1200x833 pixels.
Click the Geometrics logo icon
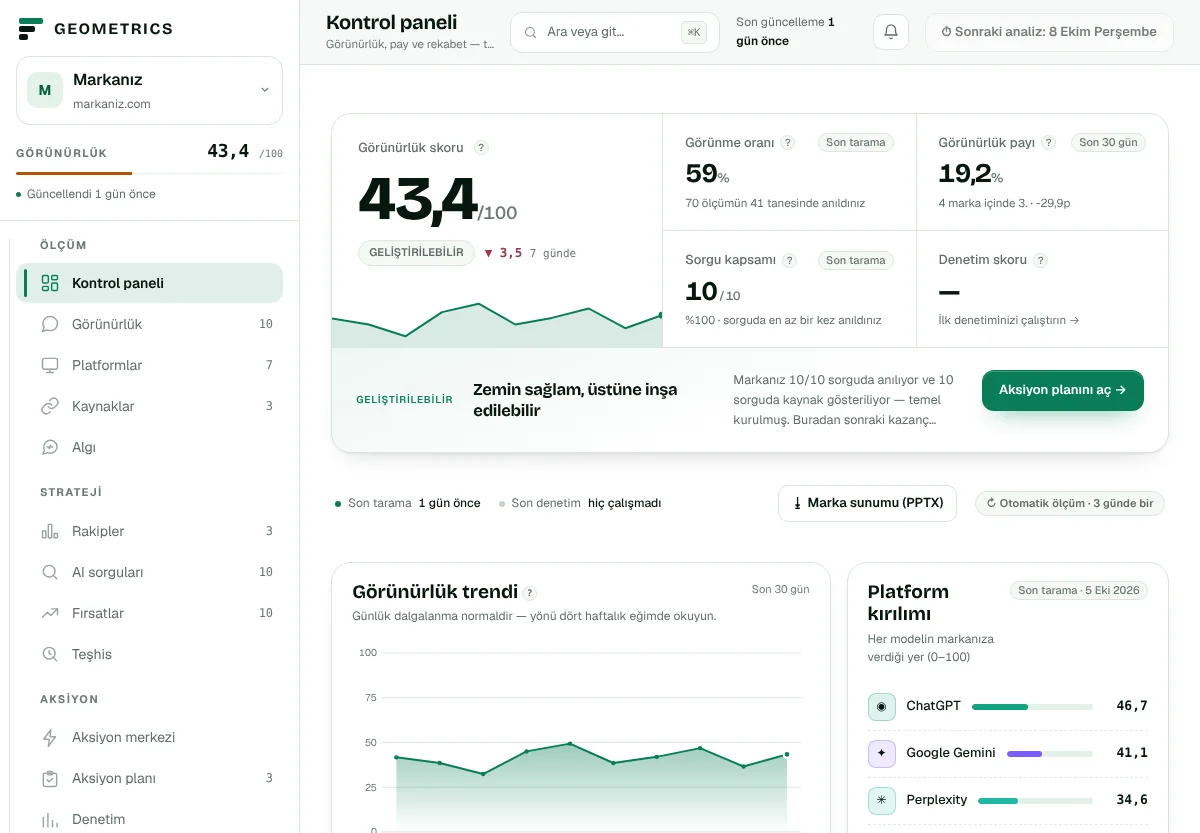click(x=30, y=29)
